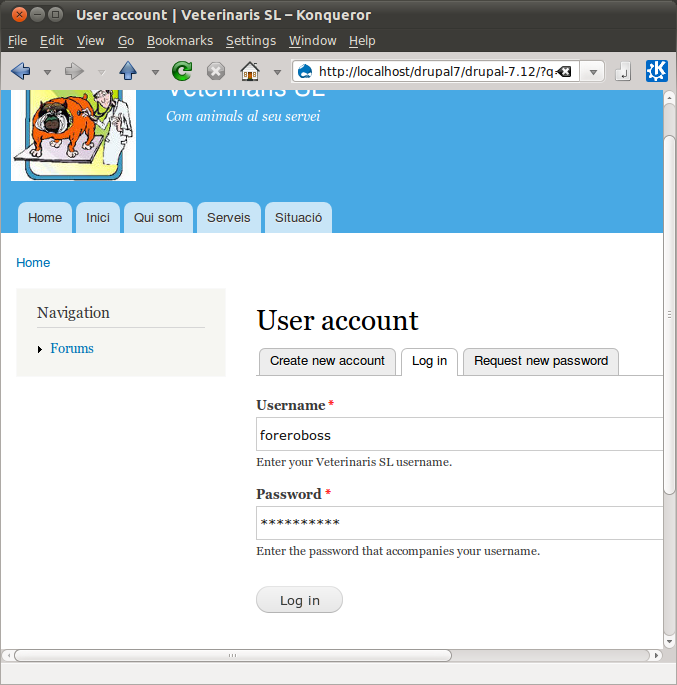Switch to Request new password tab
This screenshot has width=677, height=685.
[x=540, y=361]
